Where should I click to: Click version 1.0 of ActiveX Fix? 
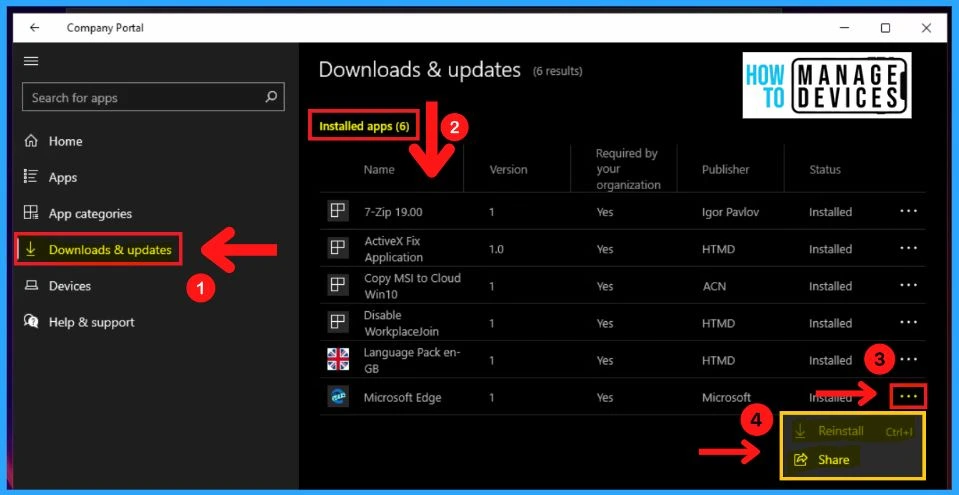point(496,250)
